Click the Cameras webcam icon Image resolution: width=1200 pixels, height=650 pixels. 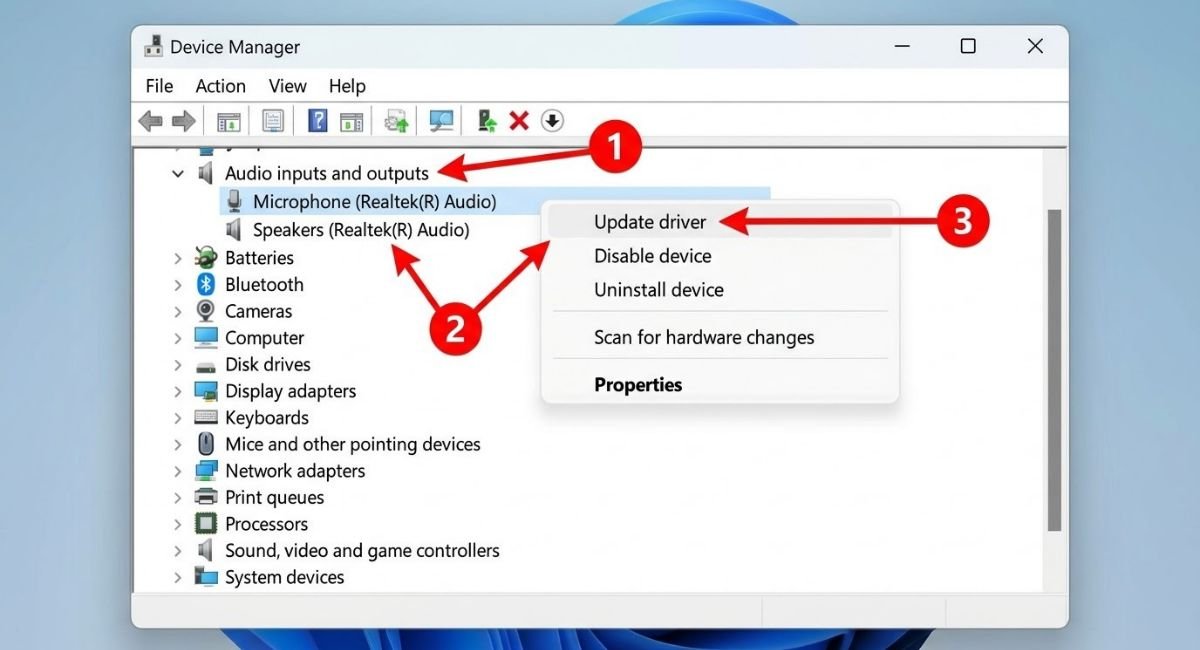(206, 311)
